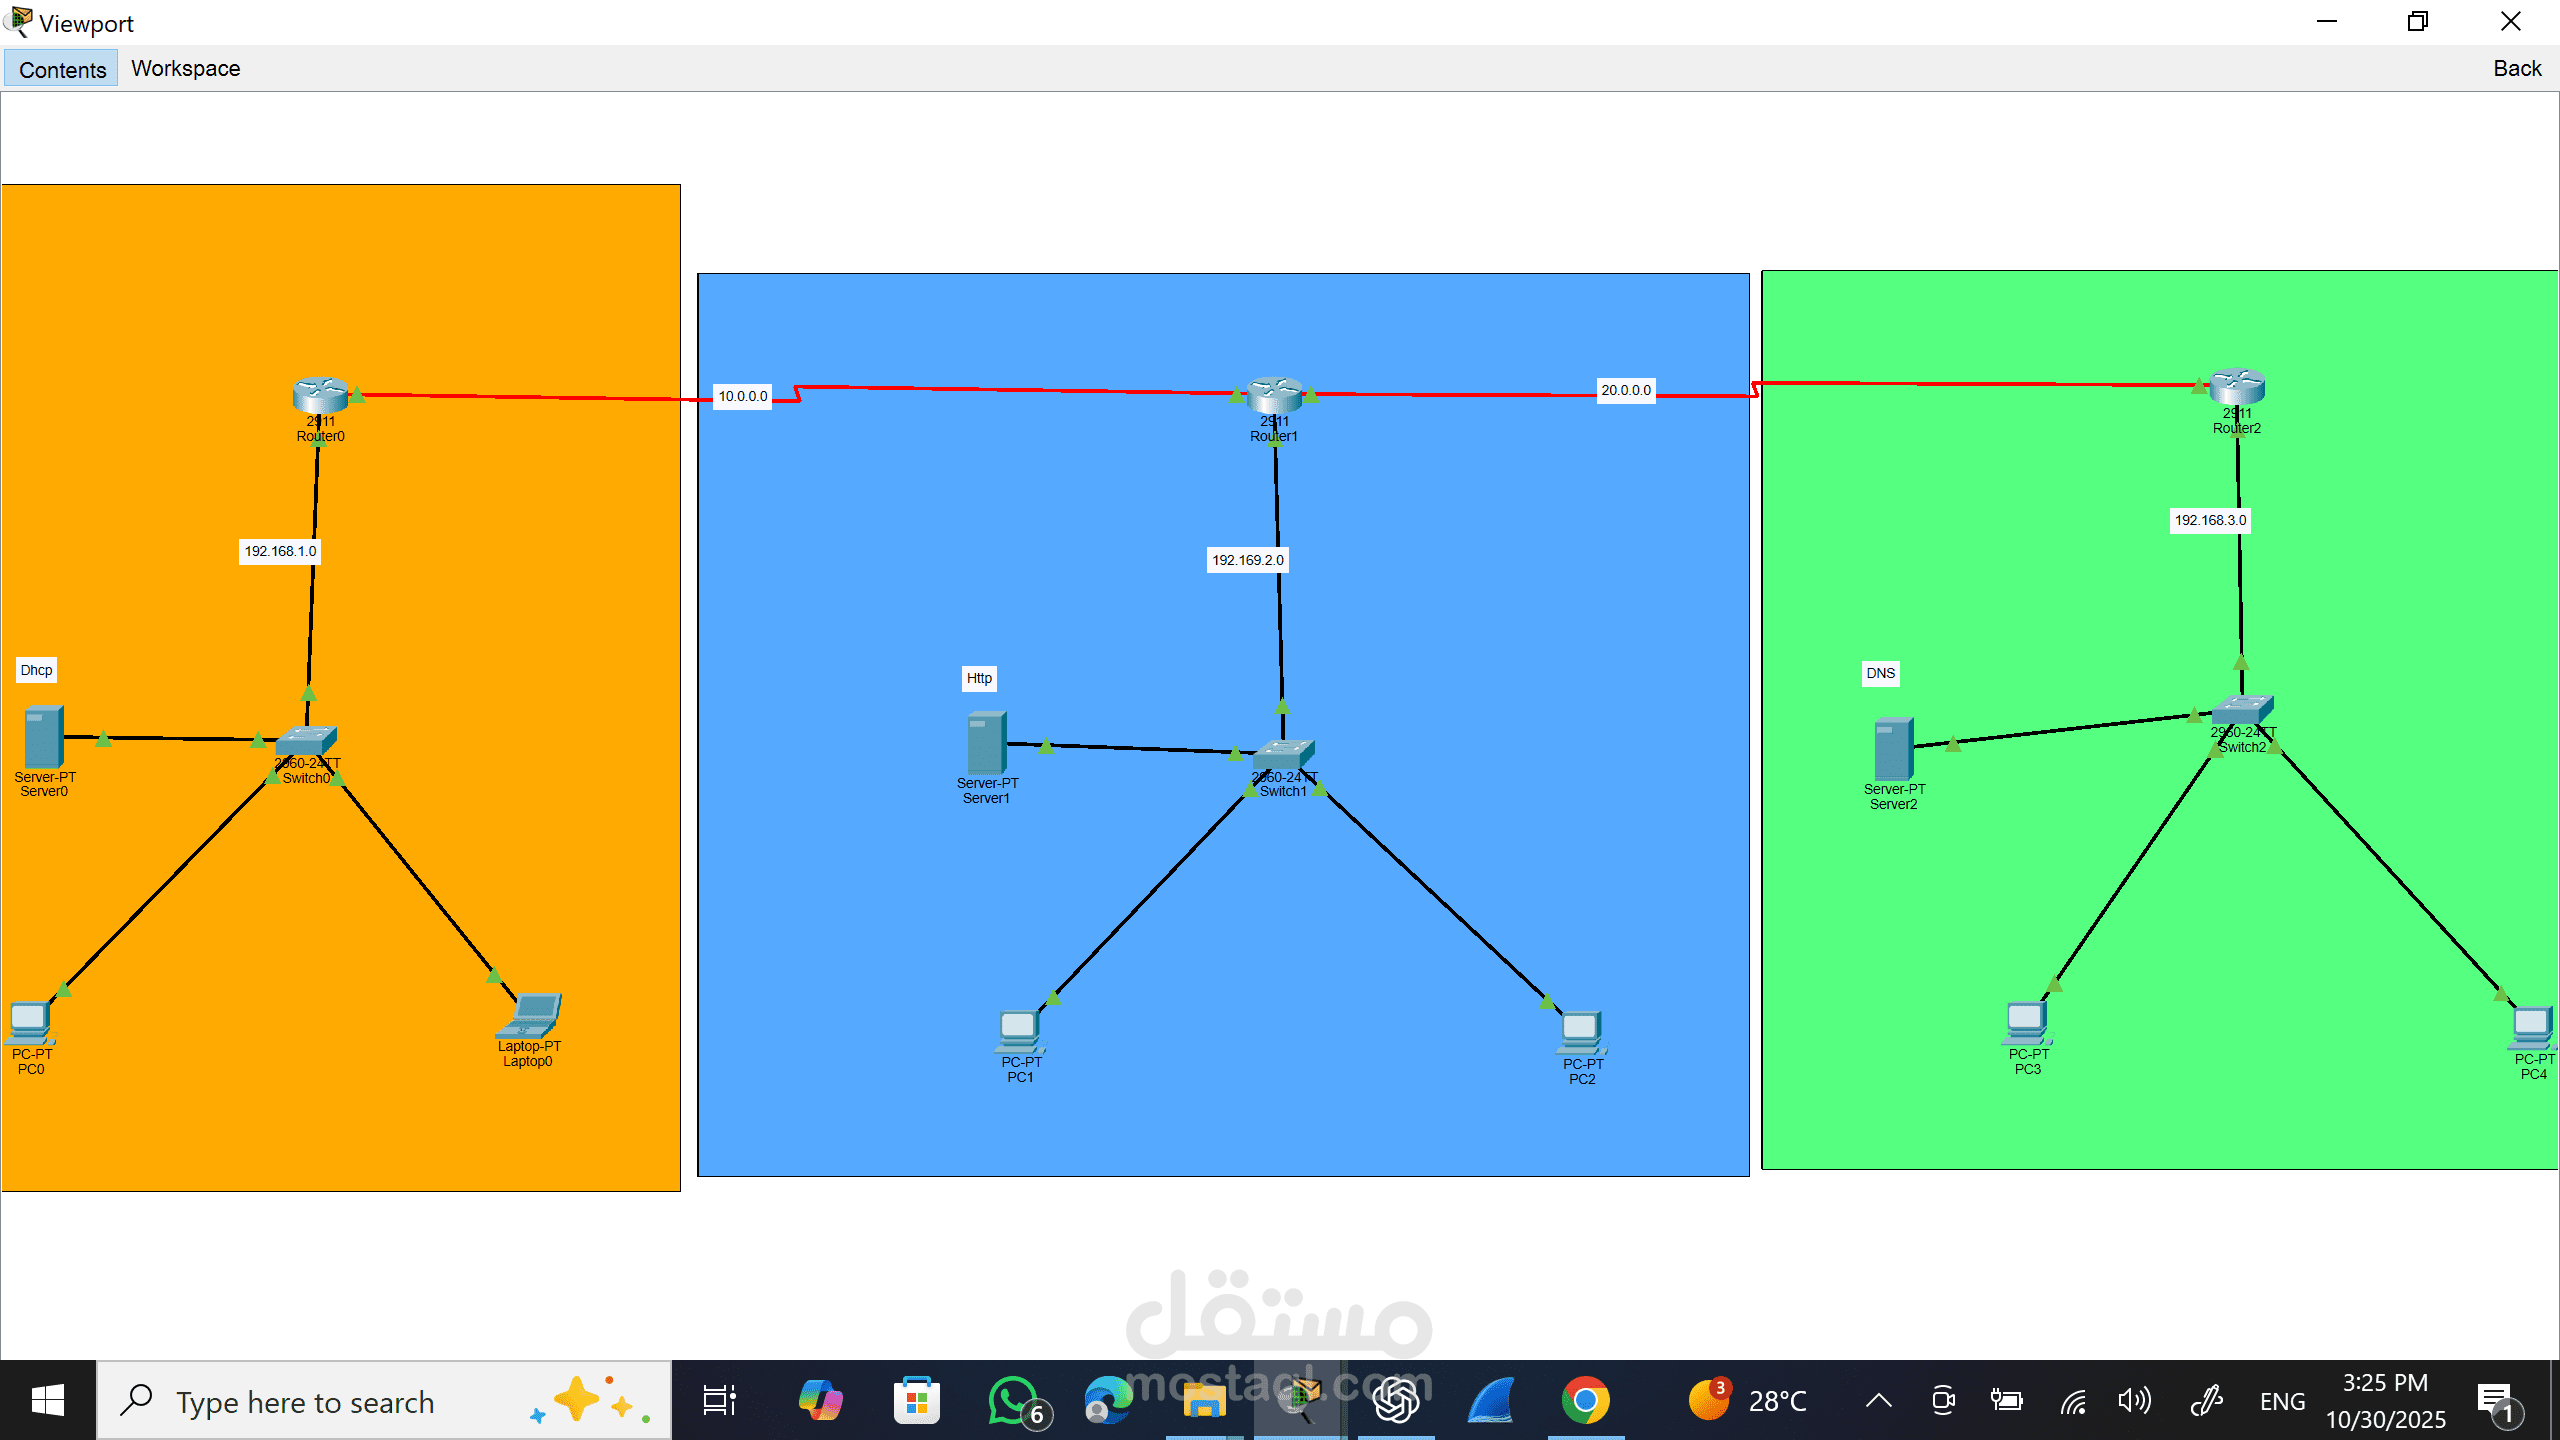The width and height of the screenshot is (2560, 1440).
Task: Click the Back button
Action: click(x=2516, y=68)
